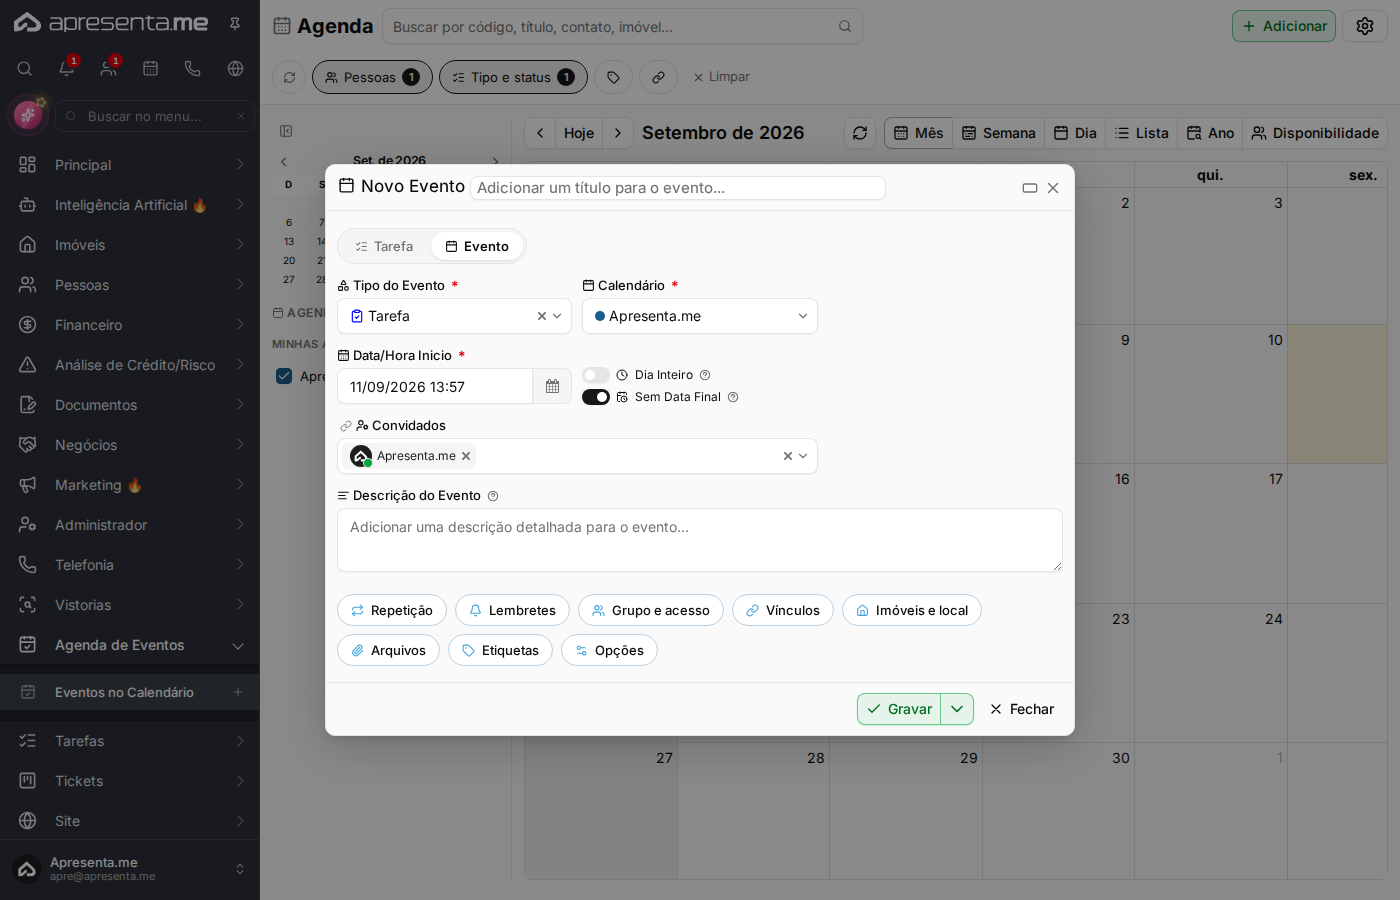Click the link filter icon
1400x900 pixels.
pyautogui.click(x=659, y=77)
